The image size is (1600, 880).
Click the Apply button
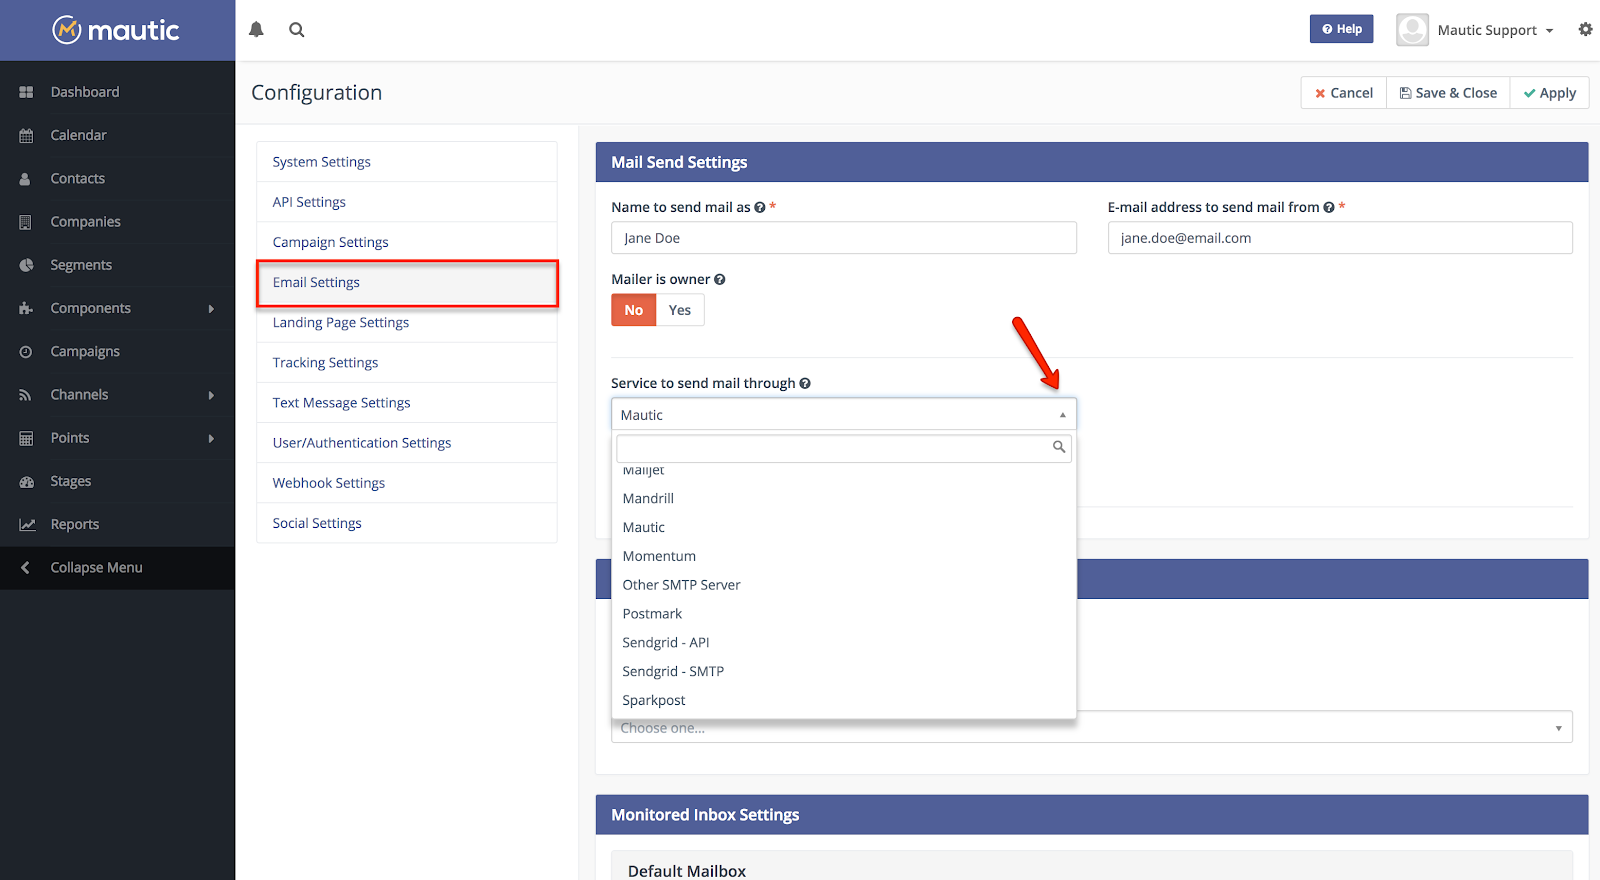pos(1549,93)
